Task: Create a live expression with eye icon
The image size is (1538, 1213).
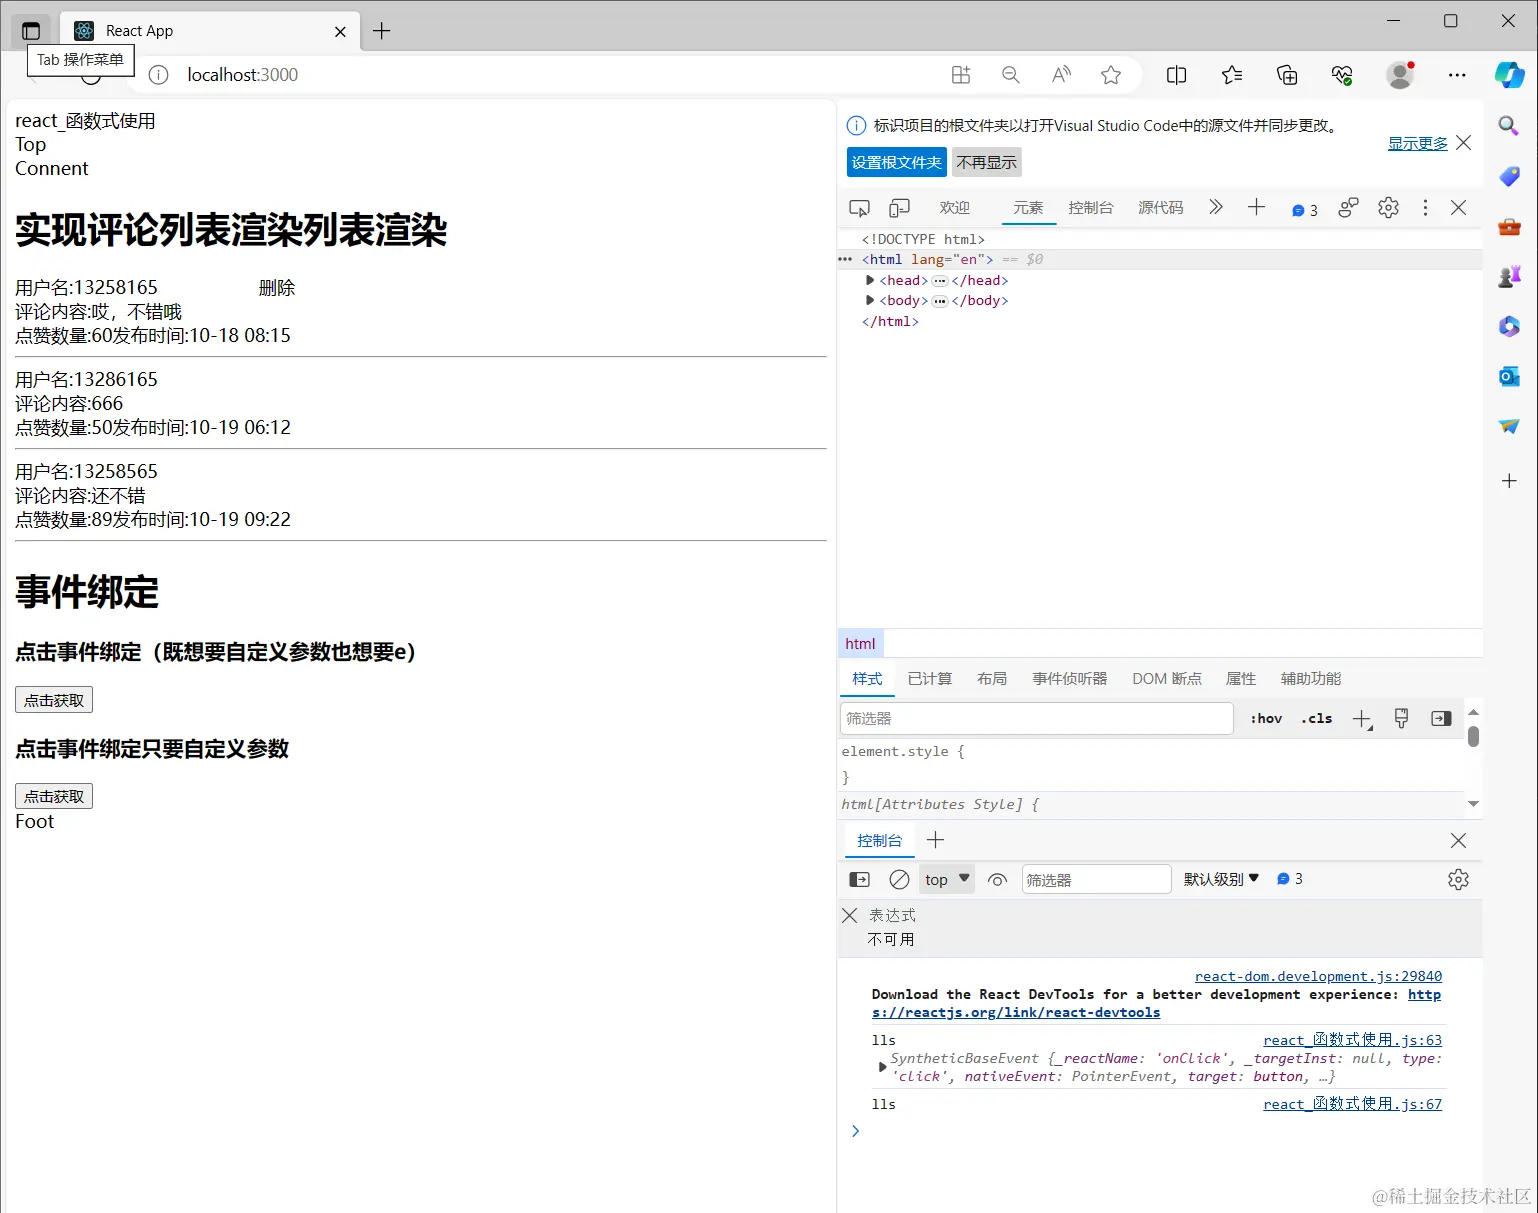Action: tap(997, 879)
